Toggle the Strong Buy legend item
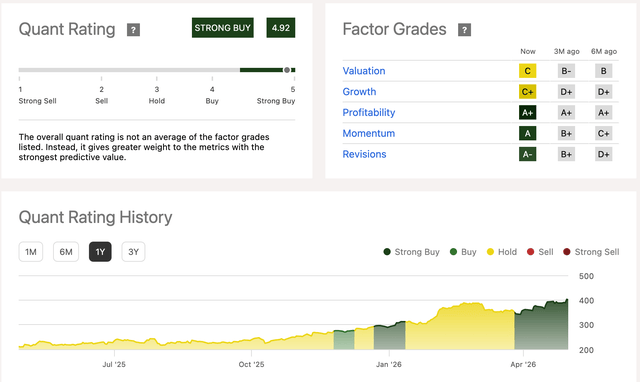 click(x=411, y=252)
